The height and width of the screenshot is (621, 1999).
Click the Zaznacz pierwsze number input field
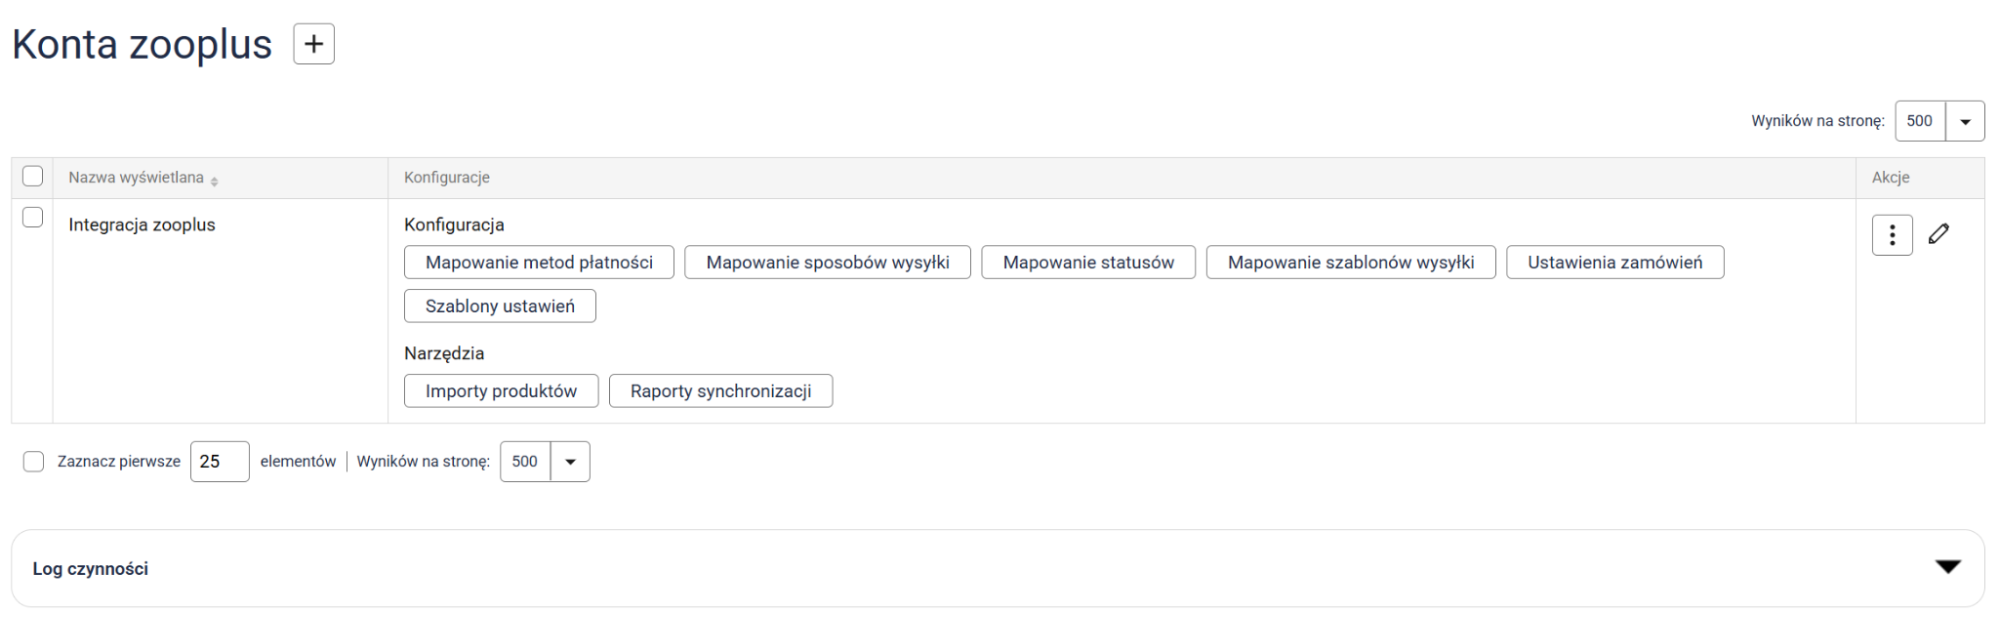point(219,461)
